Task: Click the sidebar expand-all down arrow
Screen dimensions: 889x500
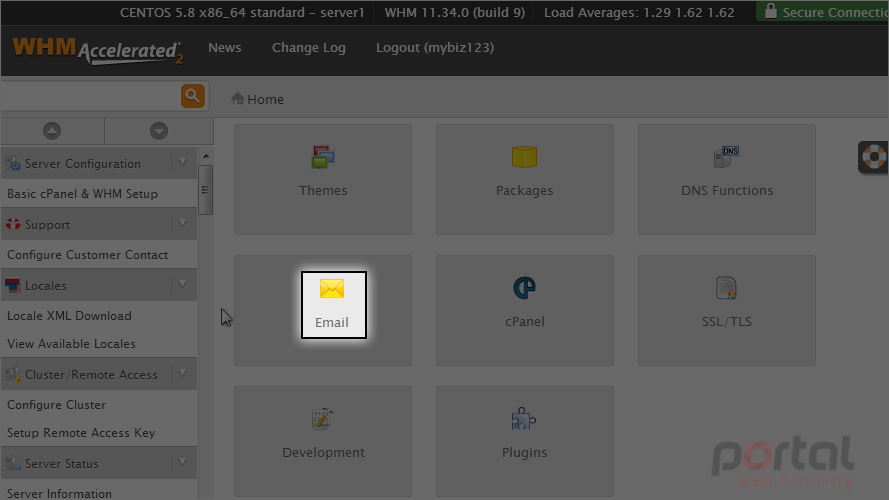Action: coord(159,131)
